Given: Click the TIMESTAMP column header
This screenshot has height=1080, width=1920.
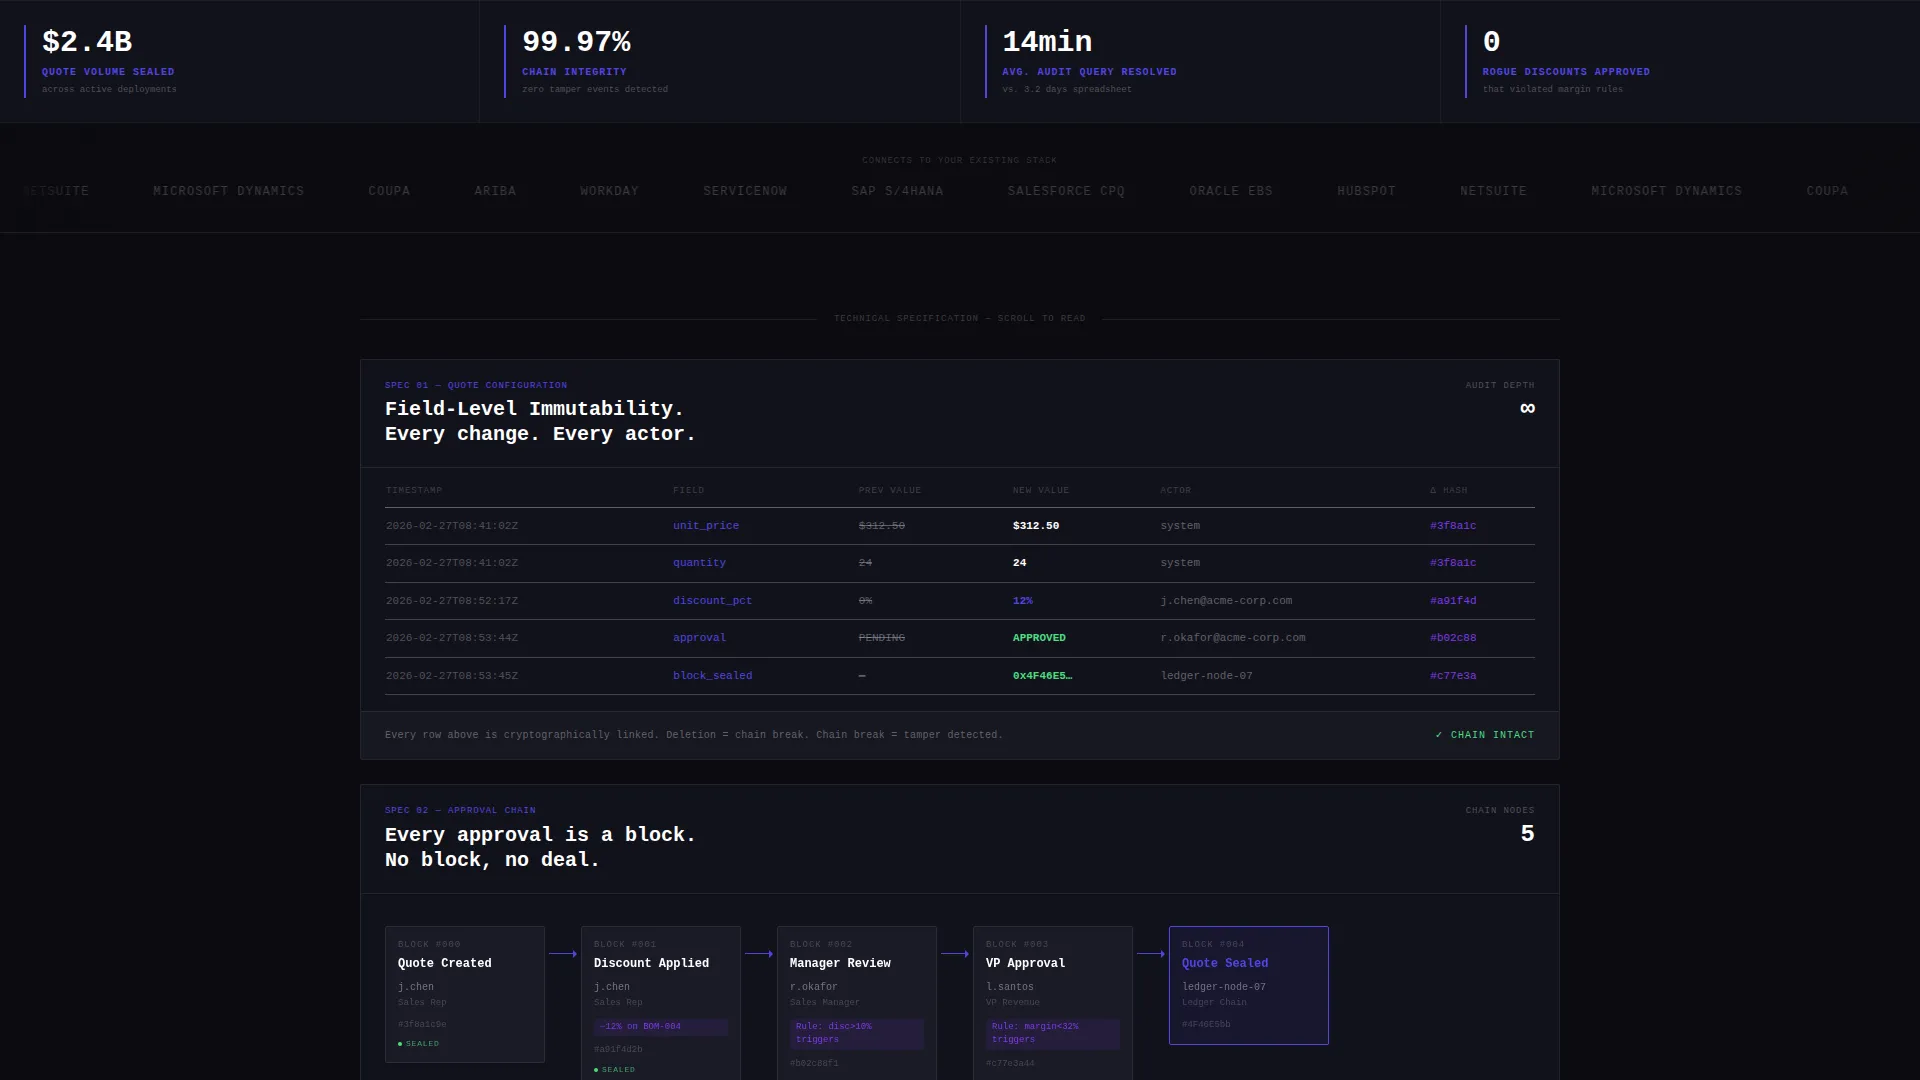Looking at the screenshot, I should [414, 490].
